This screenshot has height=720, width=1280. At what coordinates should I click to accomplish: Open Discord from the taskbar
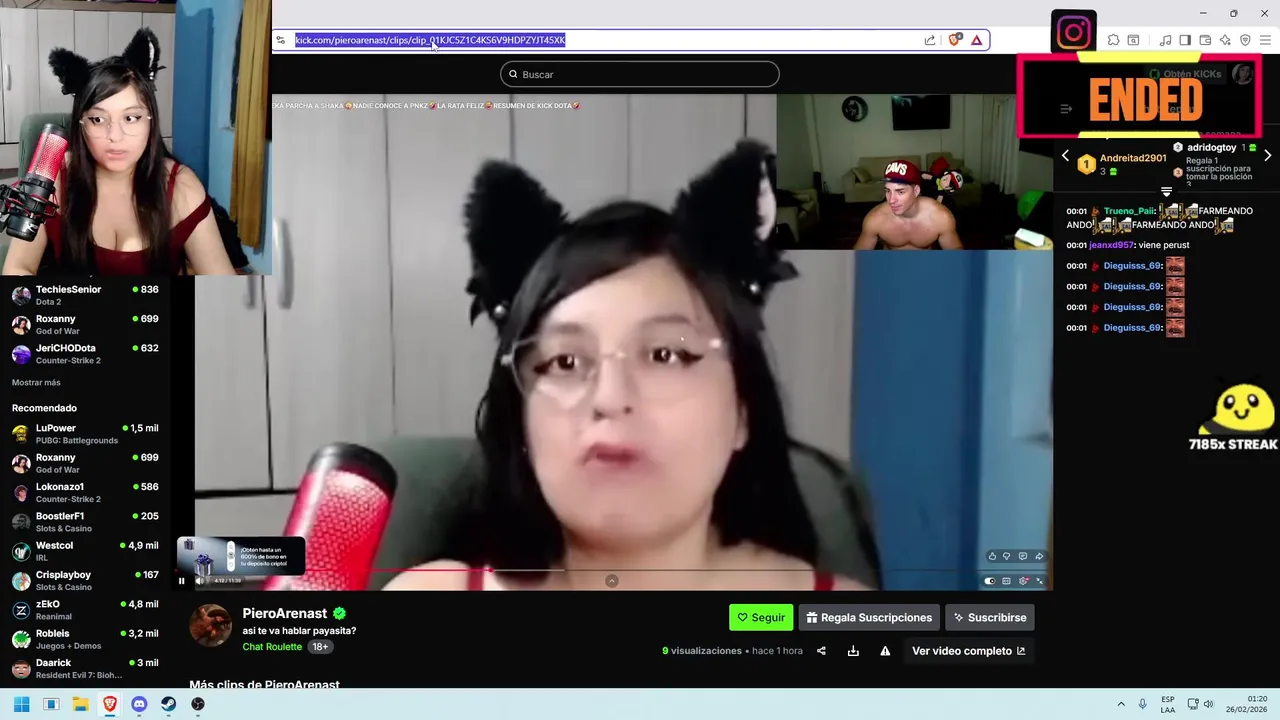click(139, 704)
